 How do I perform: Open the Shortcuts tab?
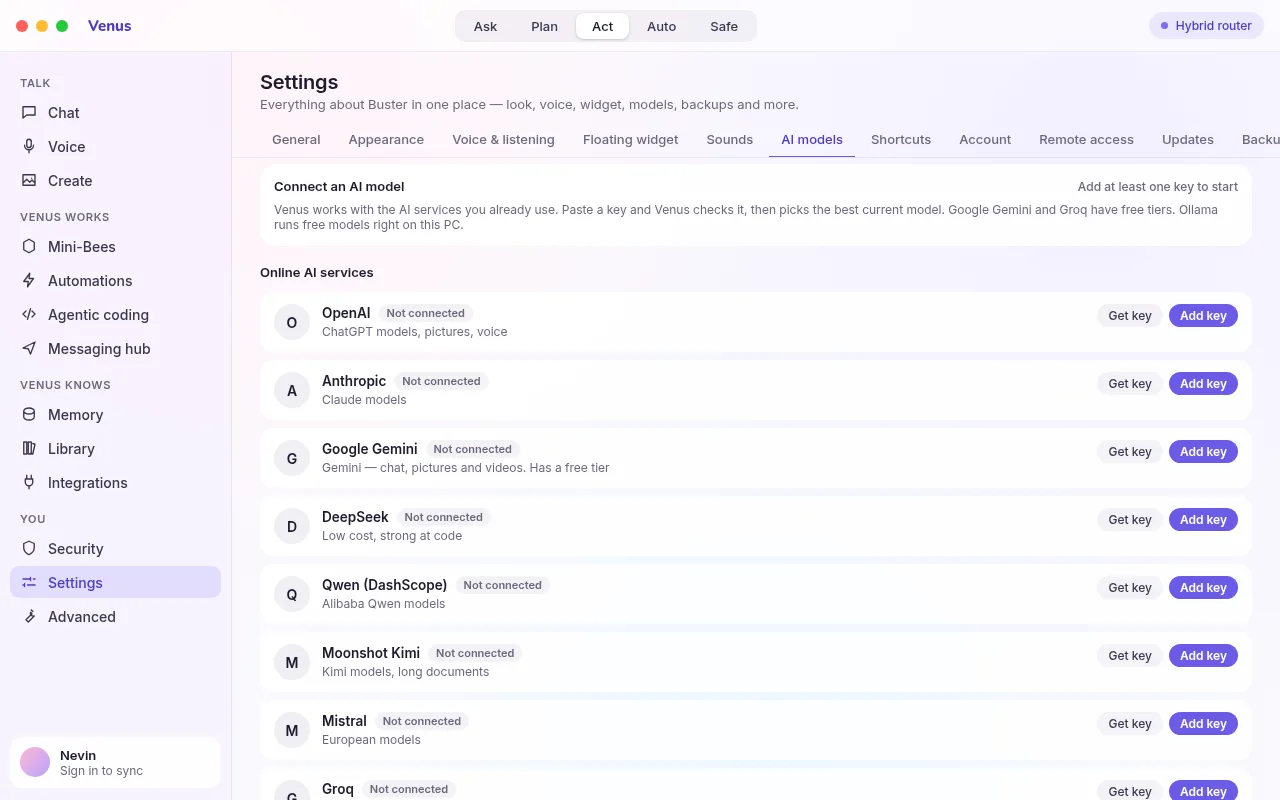coord(901,140)
